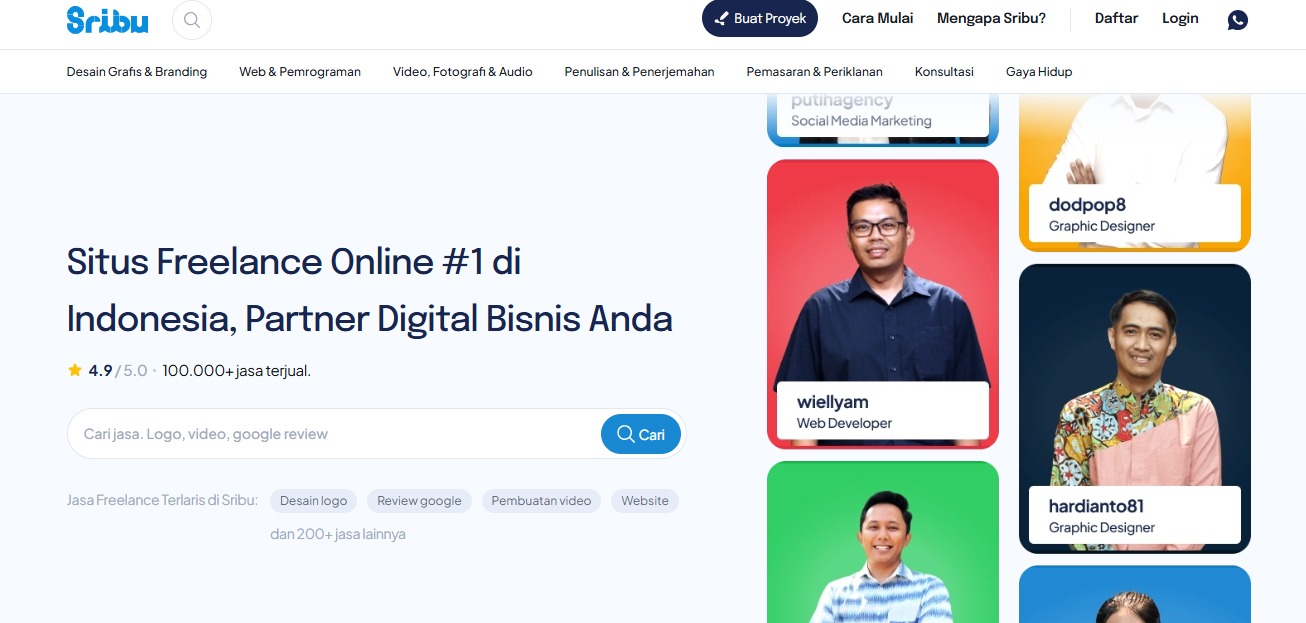Image resolution: width=1306 pixels, height=623 pixels.
Task: Open Pemasaran & Periklanan menu
Action: coord(814,72)
